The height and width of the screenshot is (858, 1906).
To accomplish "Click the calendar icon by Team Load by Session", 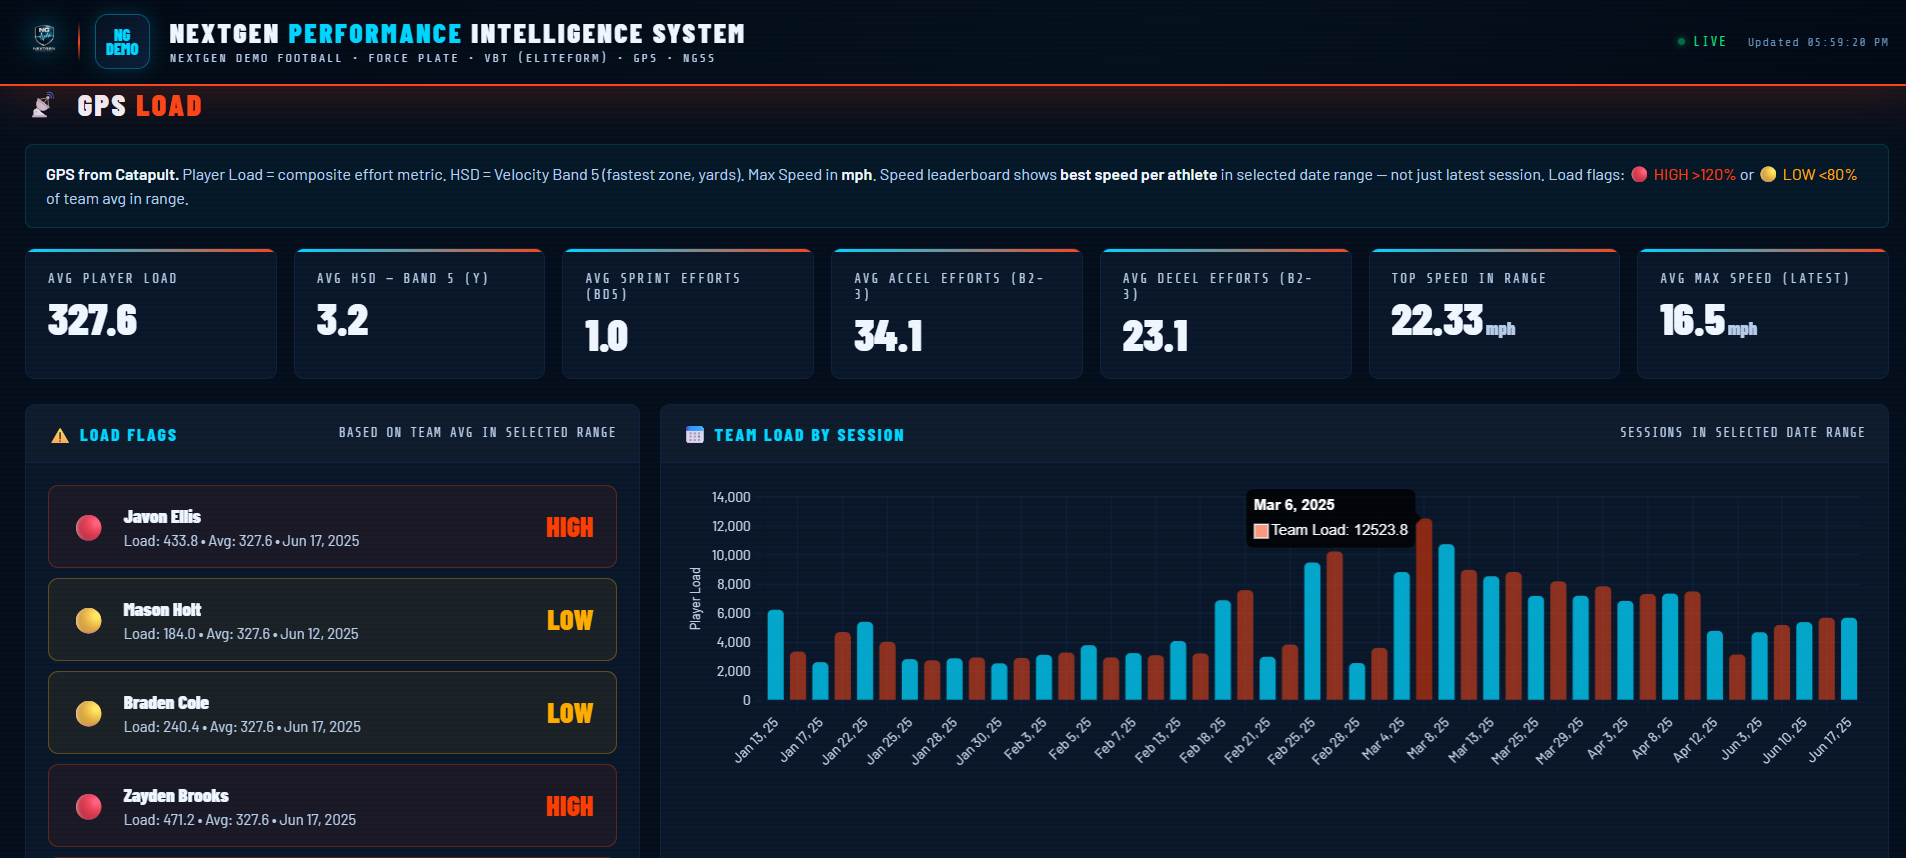I will pos(695,435).
